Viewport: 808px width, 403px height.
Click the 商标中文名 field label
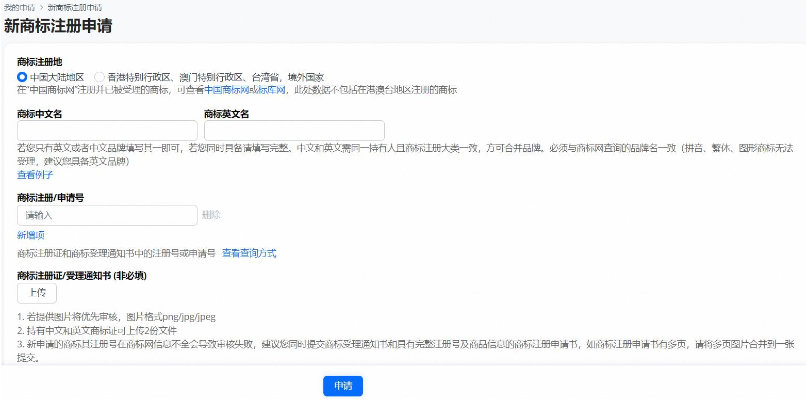point(40,114)
